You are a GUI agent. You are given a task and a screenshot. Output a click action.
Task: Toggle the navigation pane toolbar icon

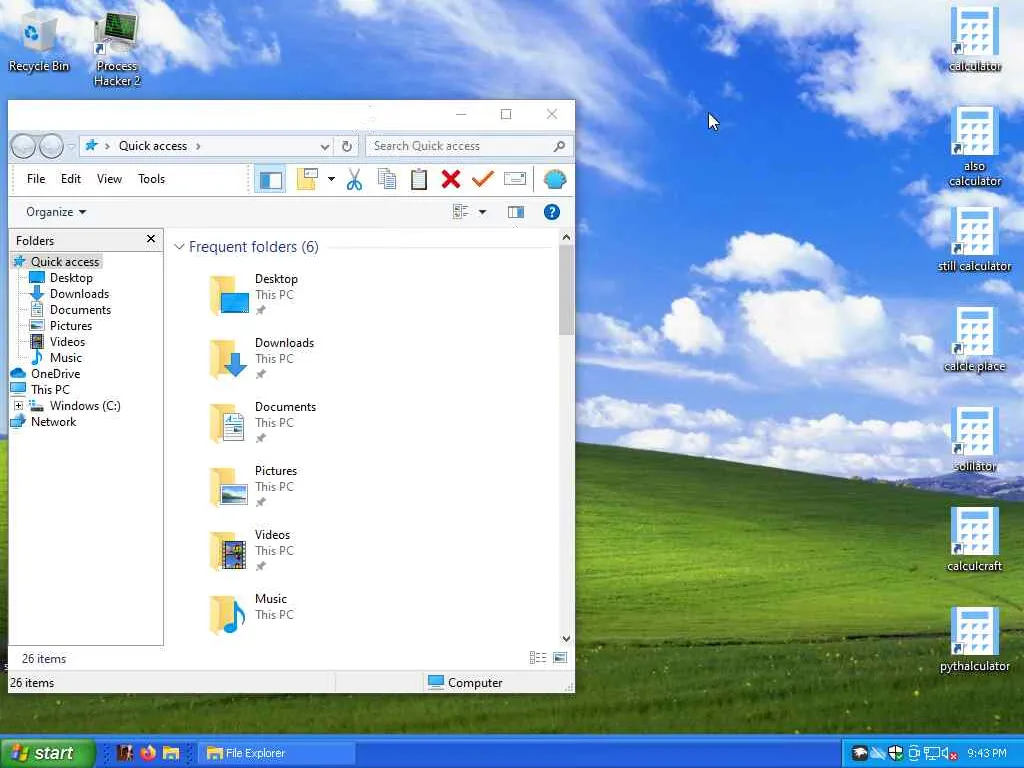pos(270,180)
